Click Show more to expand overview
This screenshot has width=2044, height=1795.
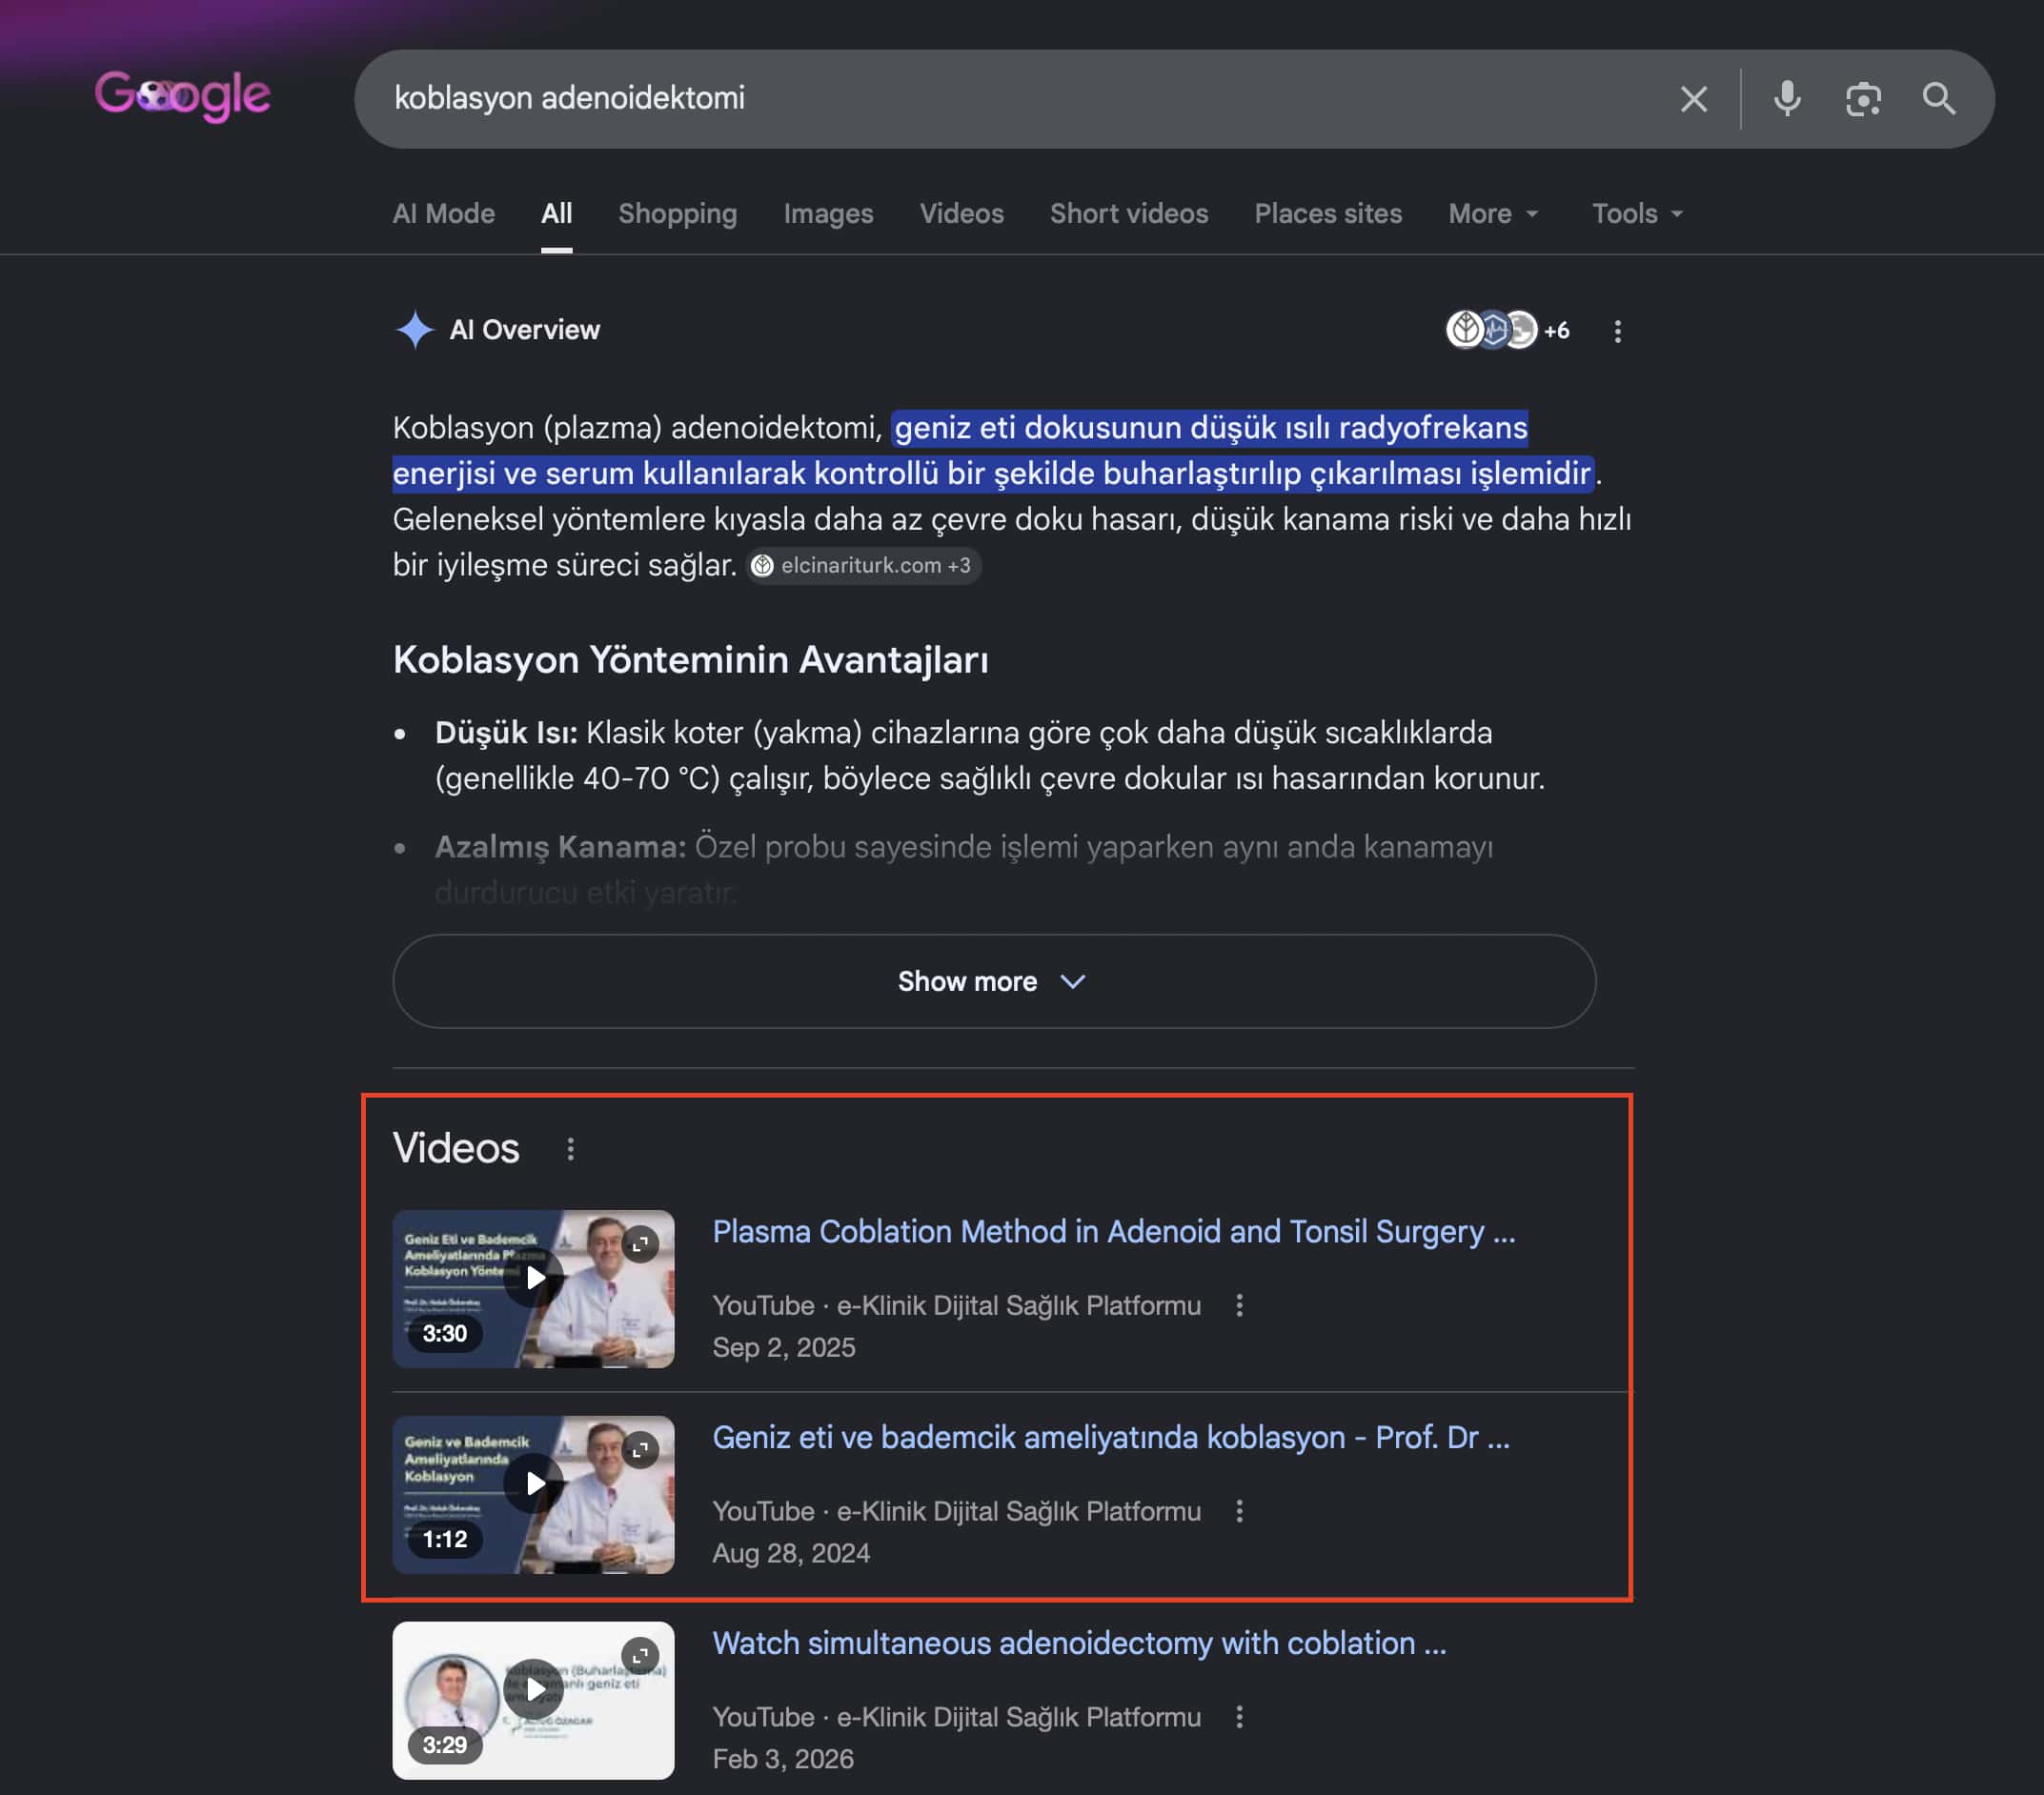[993, 981]
